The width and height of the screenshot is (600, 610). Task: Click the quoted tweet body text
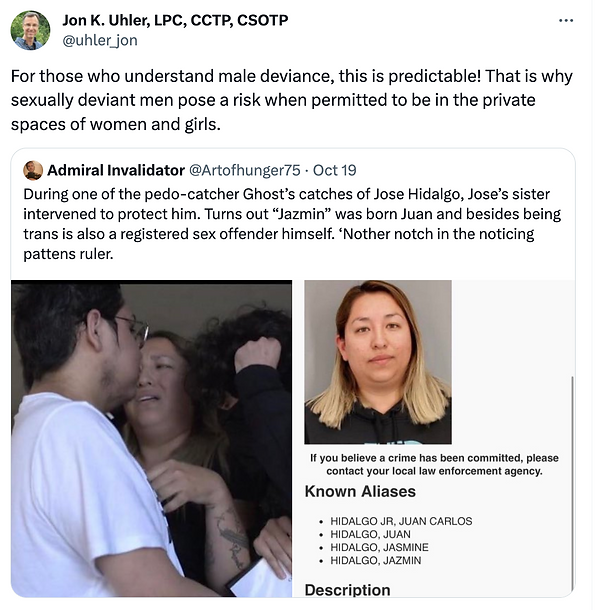[x=292, y=224]
